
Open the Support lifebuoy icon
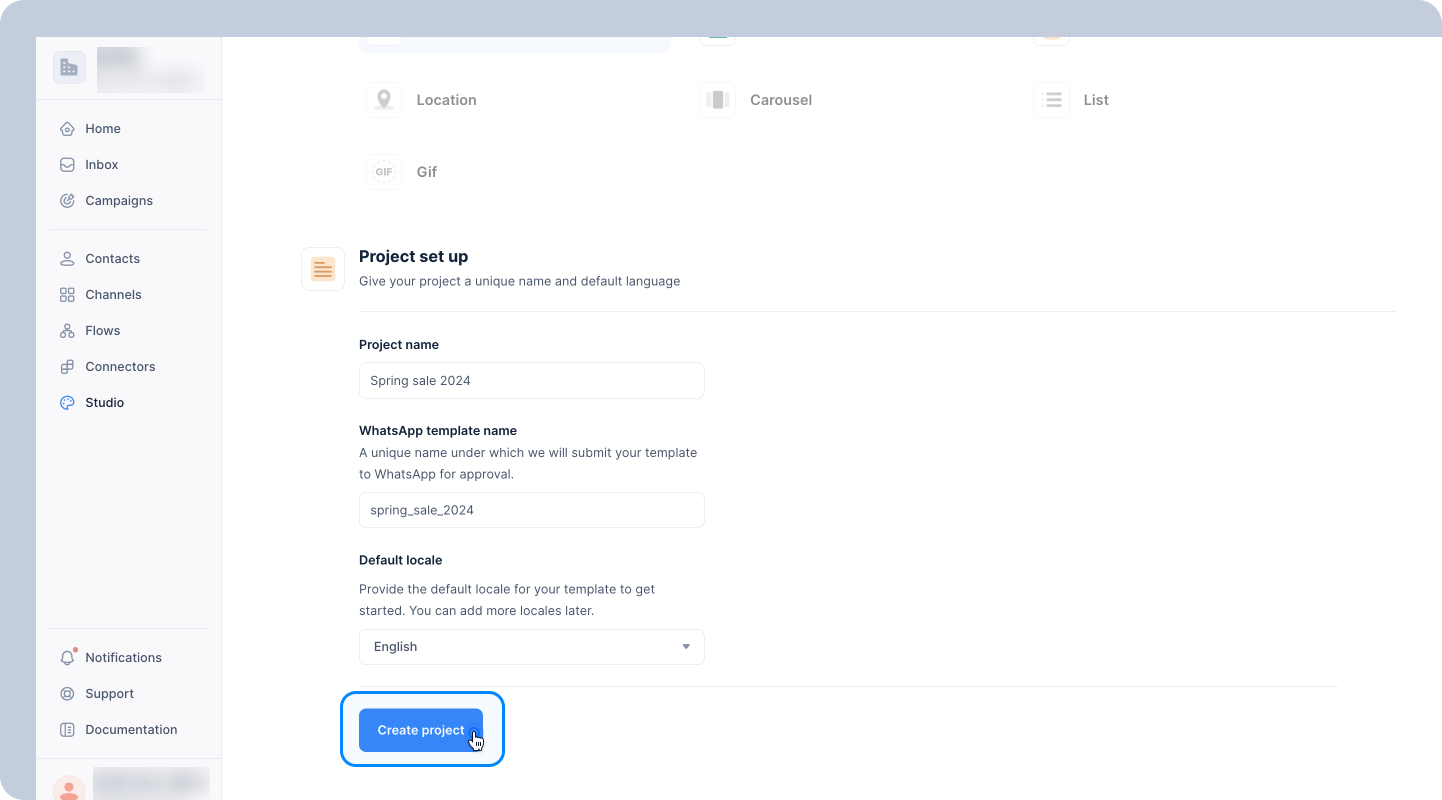[67, 694]
